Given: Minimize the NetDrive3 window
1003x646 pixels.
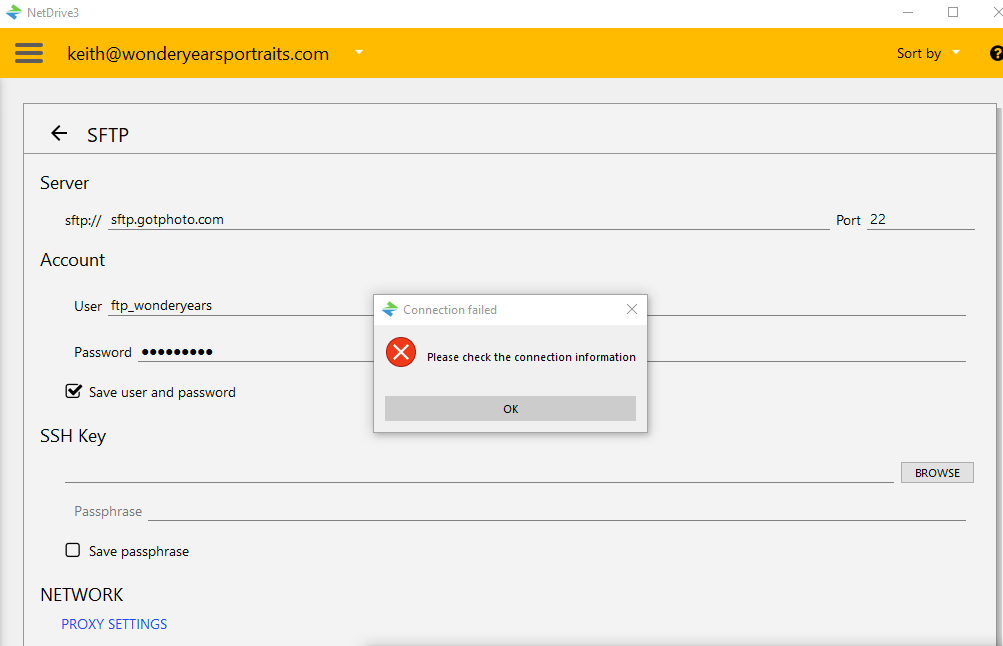Looking at the screenshot, I should tap(906, 12).
